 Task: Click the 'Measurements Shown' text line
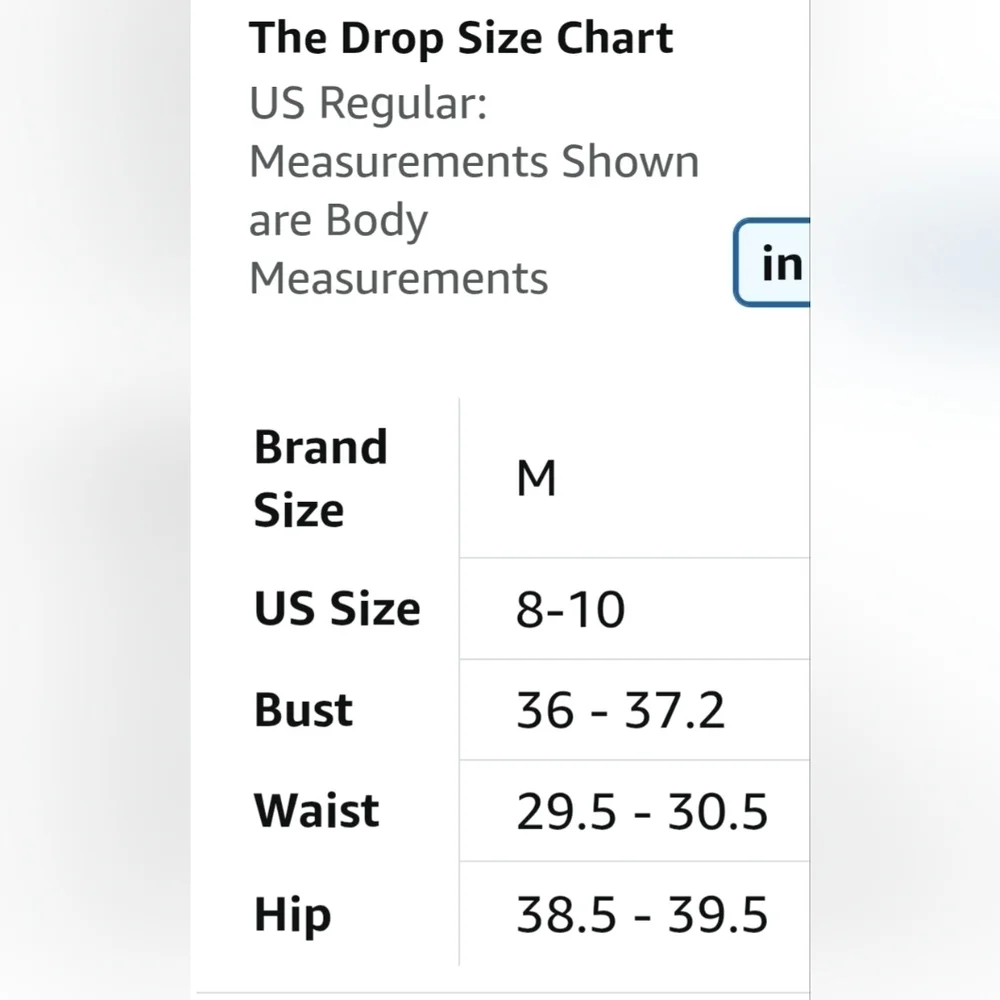(473, 161)
